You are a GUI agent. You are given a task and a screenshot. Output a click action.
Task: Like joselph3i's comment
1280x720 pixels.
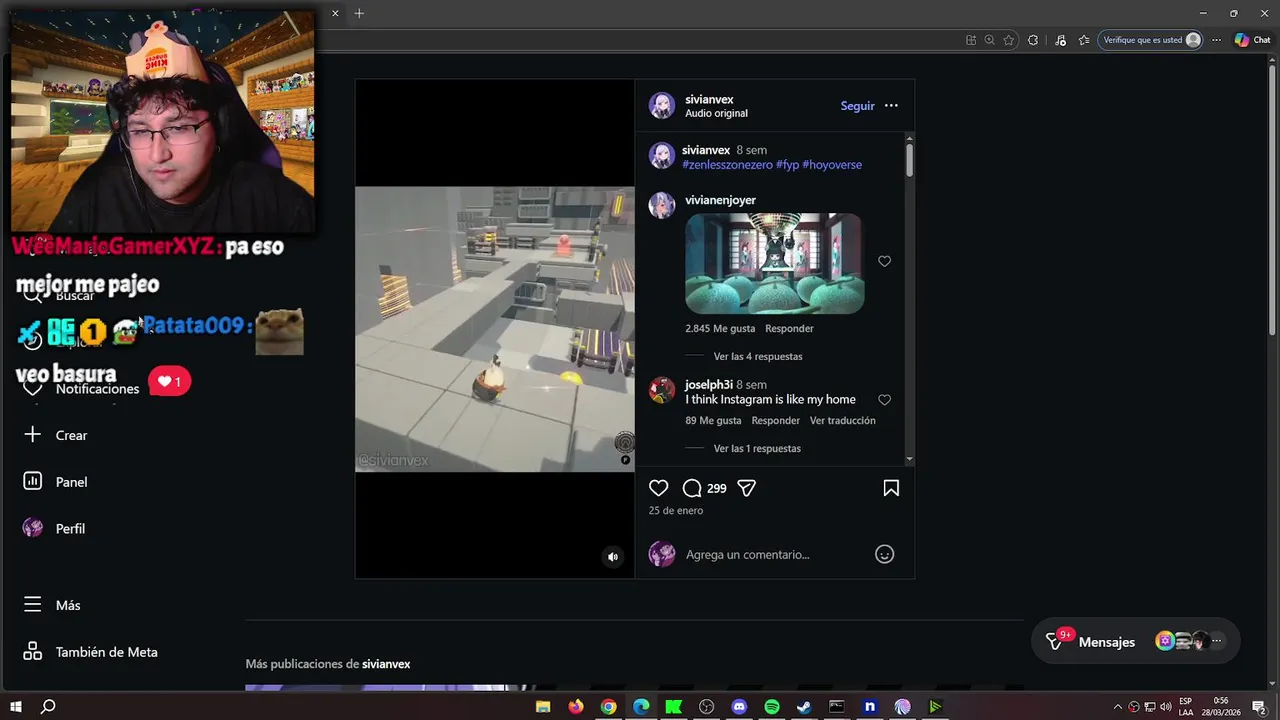[884, 400]
